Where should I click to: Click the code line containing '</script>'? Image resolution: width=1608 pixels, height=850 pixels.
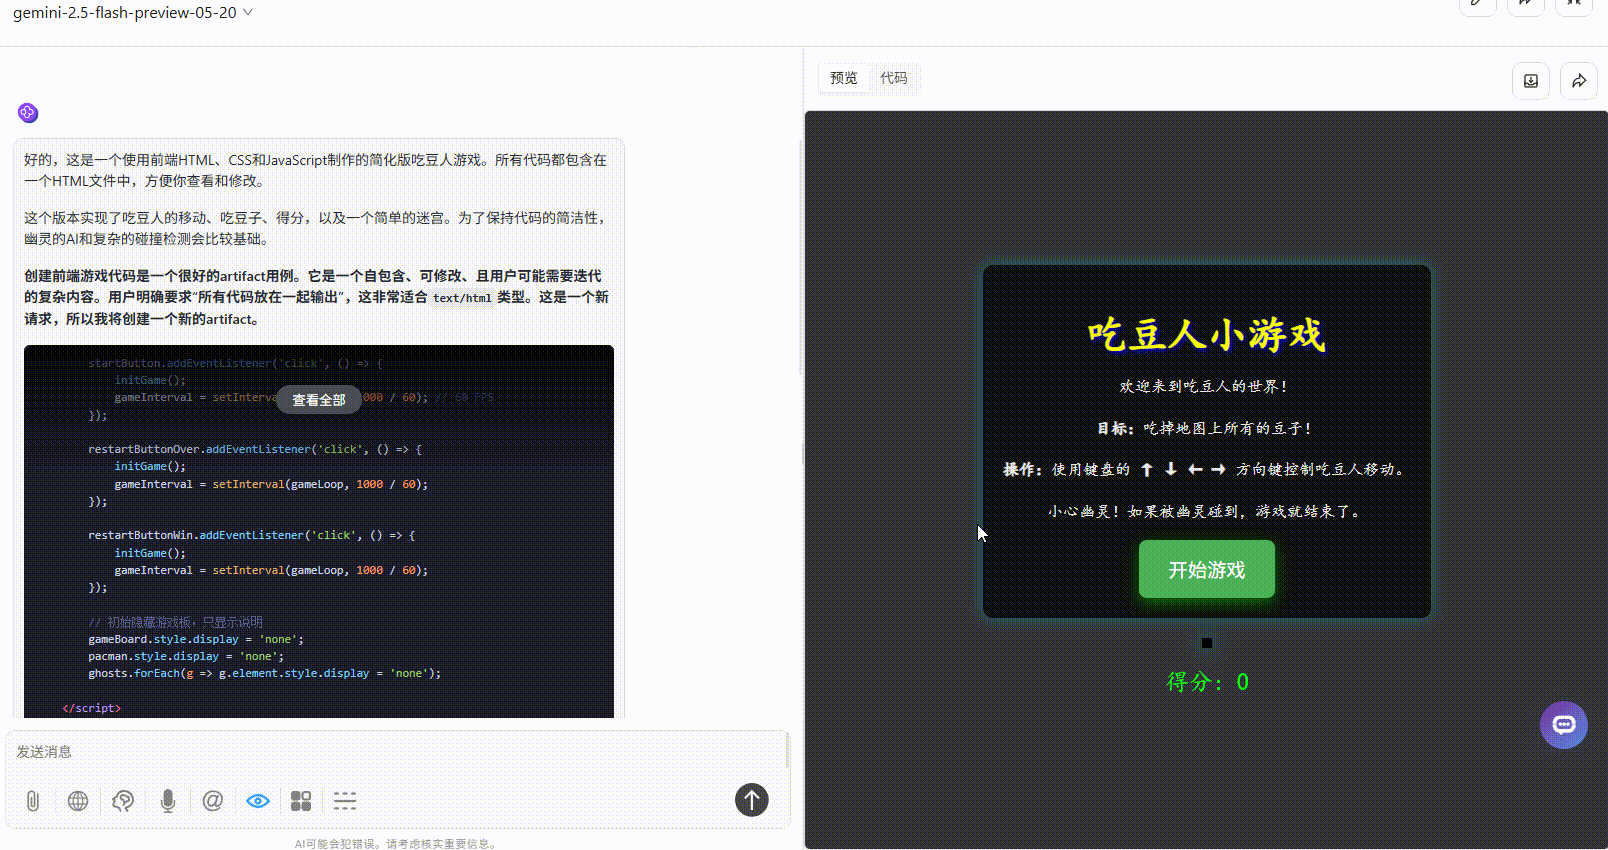click(92, 708)
